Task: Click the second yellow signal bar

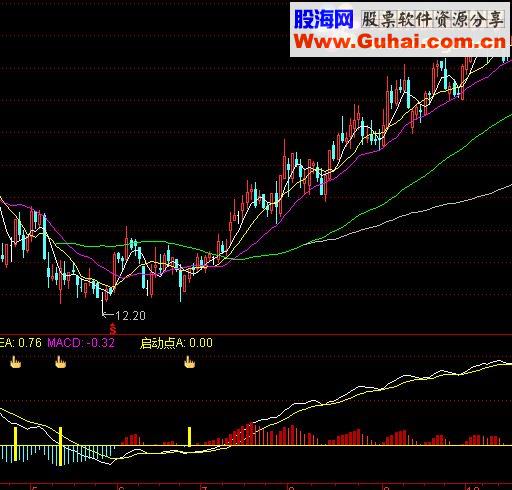Action: 60,446
